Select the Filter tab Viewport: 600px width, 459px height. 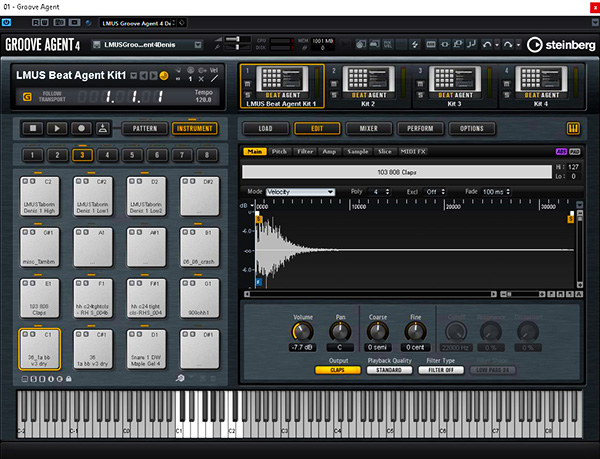(305, 151)
